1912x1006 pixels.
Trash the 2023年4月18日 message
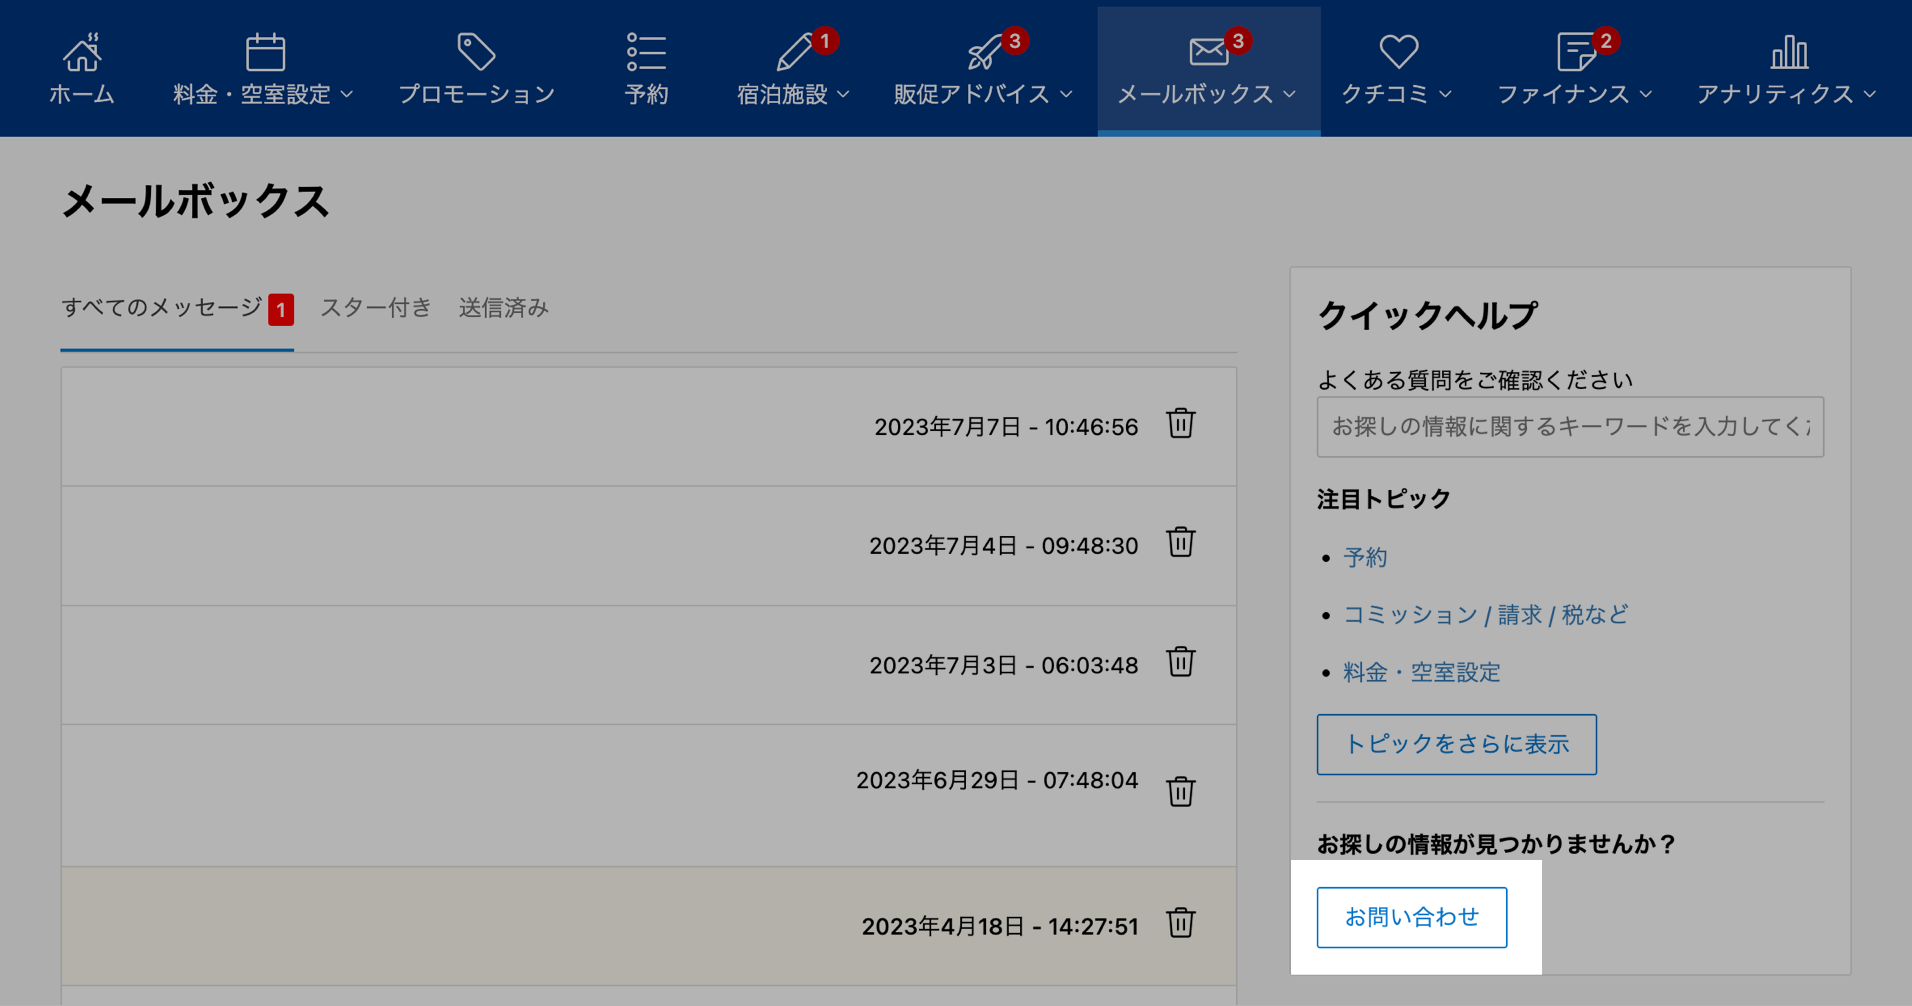(x=1180, y=923)
